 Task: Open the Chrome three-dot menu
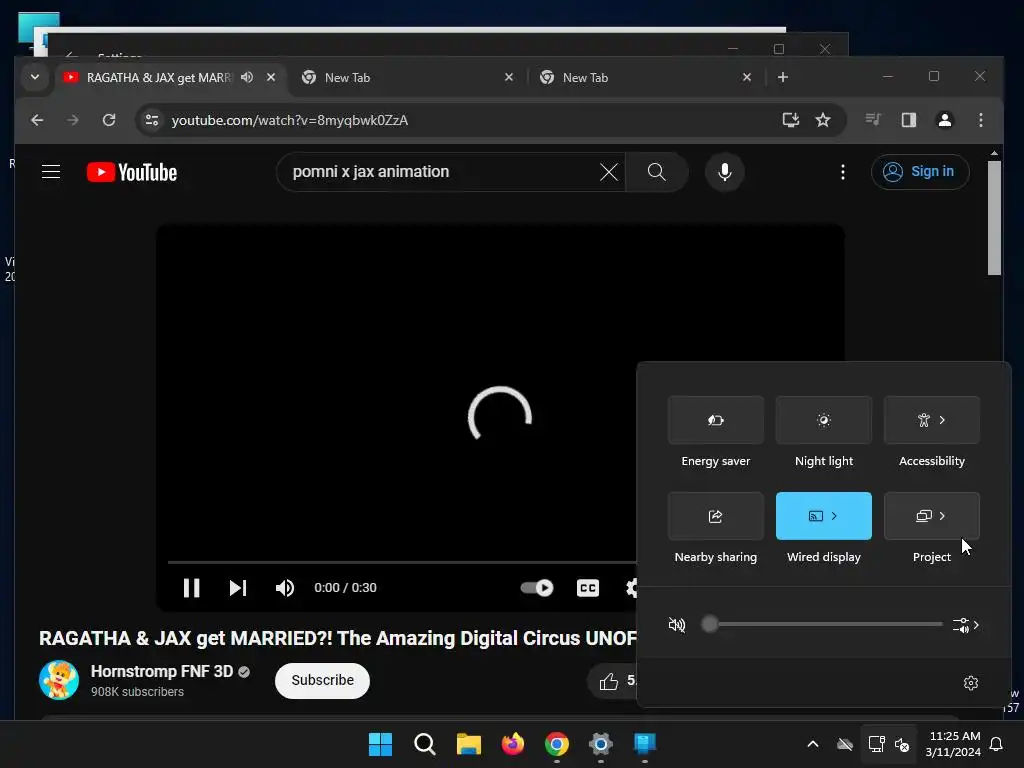pos(981,120)
